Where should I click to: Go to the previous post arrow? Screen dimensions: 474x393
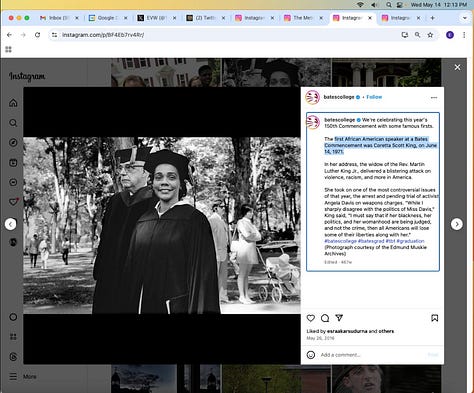[x=11, y=224]
